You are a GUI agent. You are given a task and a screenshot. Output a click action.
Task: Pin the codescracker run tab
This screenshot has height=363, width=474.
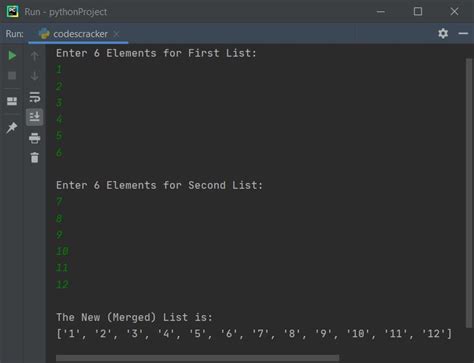pyautogui.click(x=12, y=127)
